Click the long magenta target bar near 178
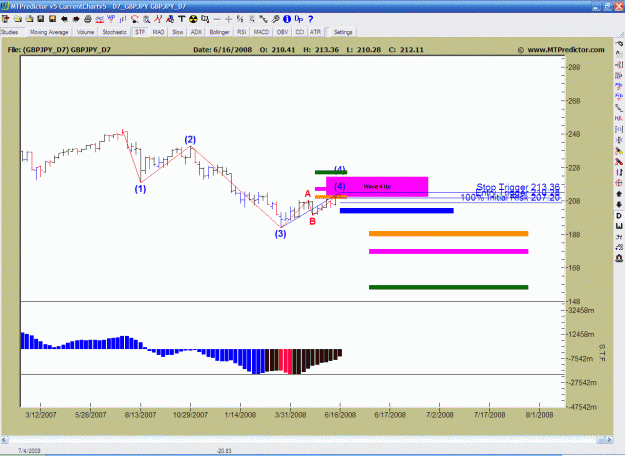625x456 pixels. pyautogui.click(x=448, y=251)
